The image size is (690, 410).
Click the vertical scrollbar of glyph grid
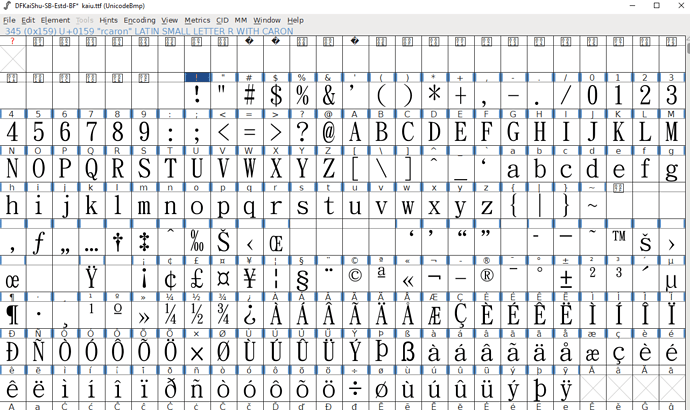tap(688, 223)
